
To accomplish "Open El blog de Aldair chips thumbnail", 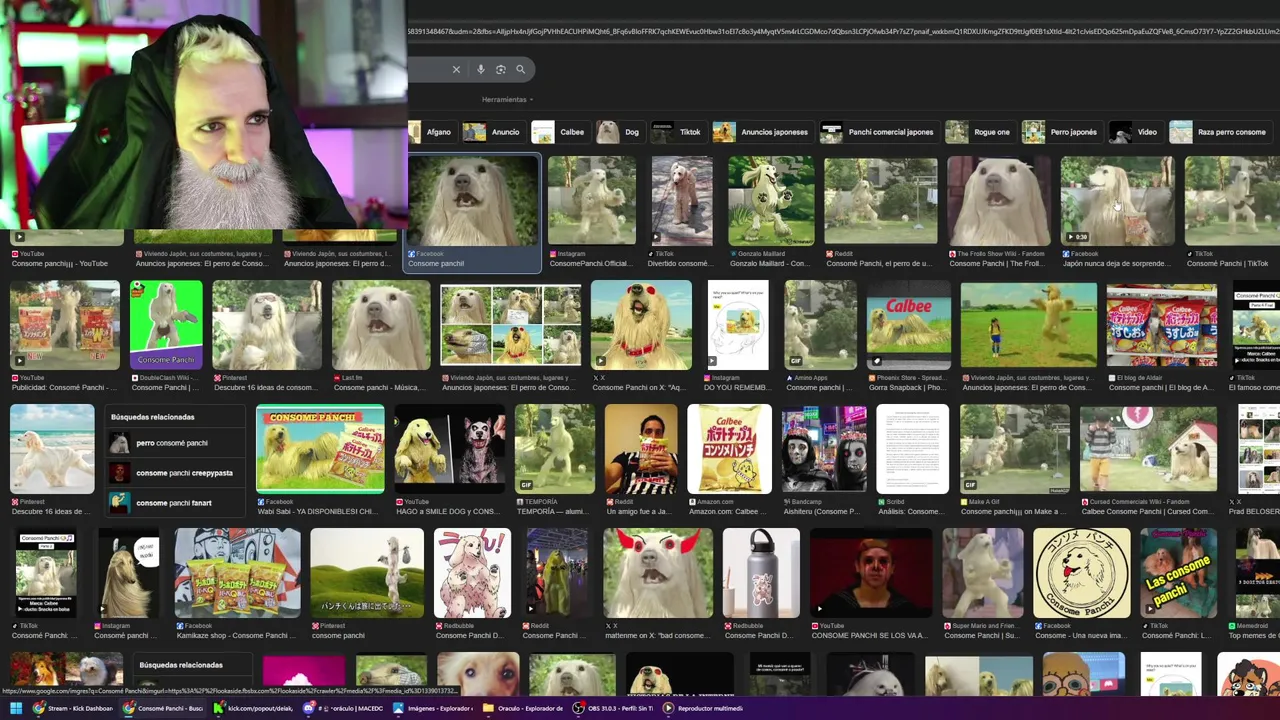I will tap(1162, 325).
